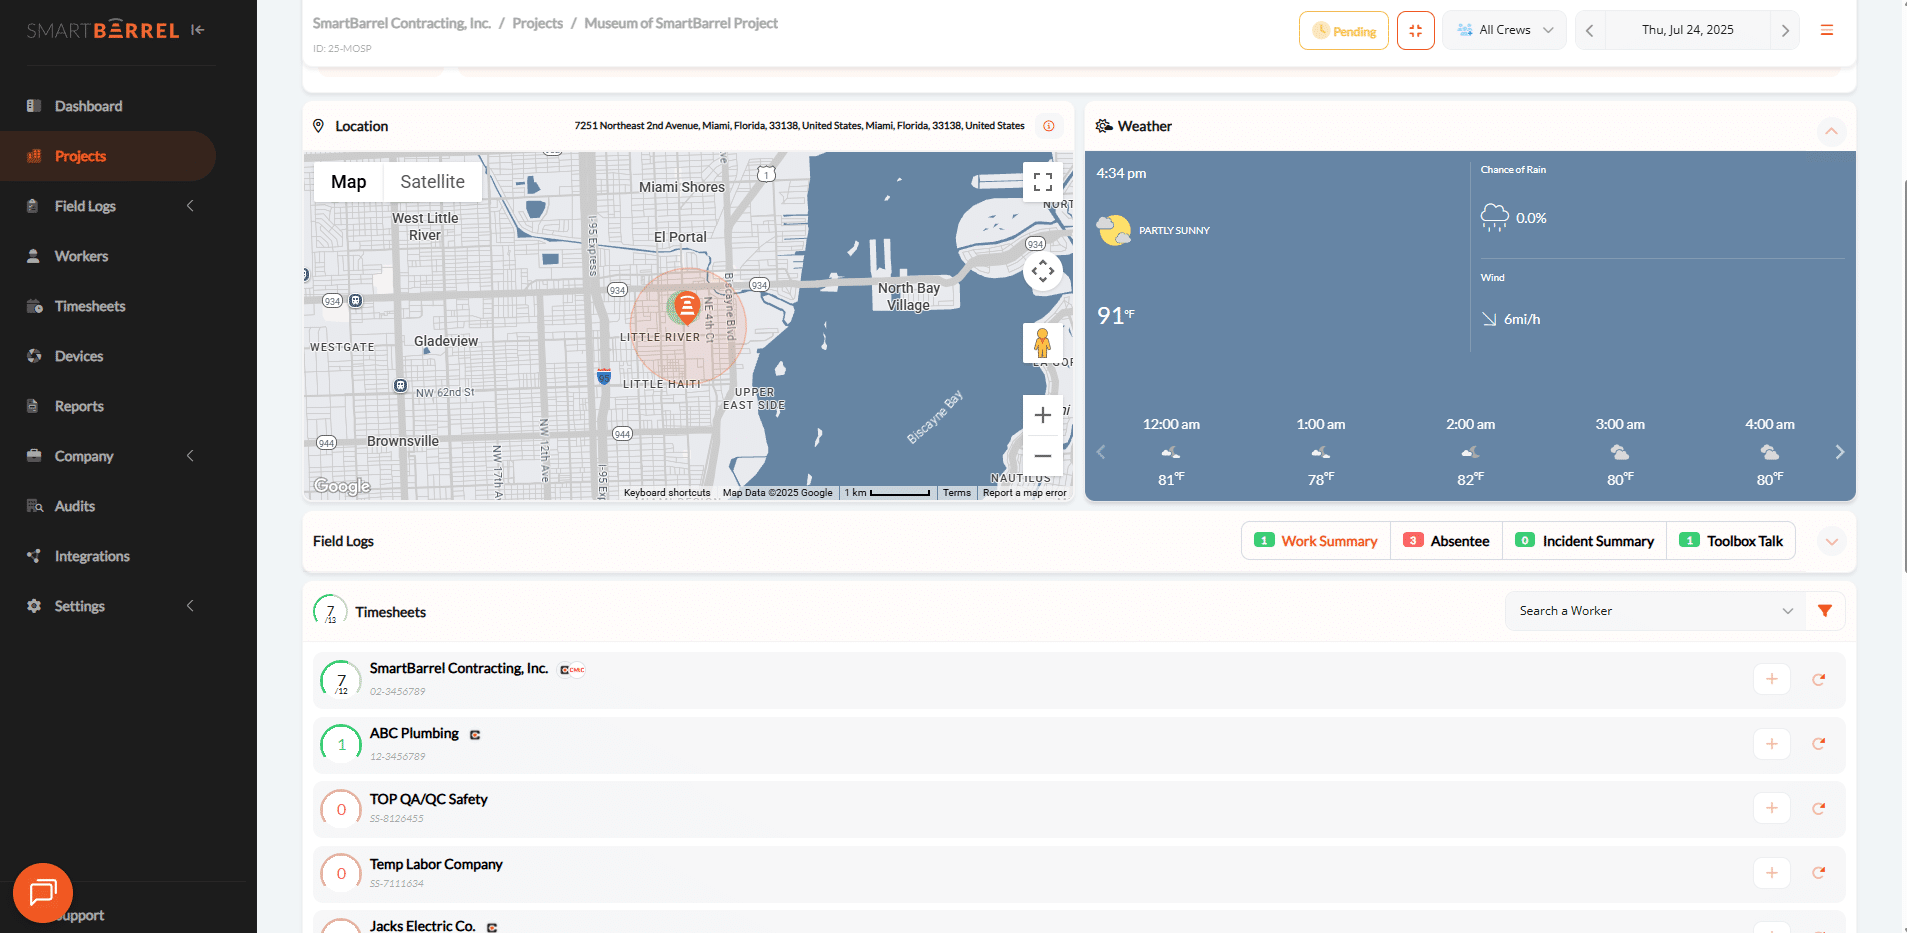Click the page vertical scrollbar
The height and width of the screenshot is (933, 1907).
pos(1903,375)
